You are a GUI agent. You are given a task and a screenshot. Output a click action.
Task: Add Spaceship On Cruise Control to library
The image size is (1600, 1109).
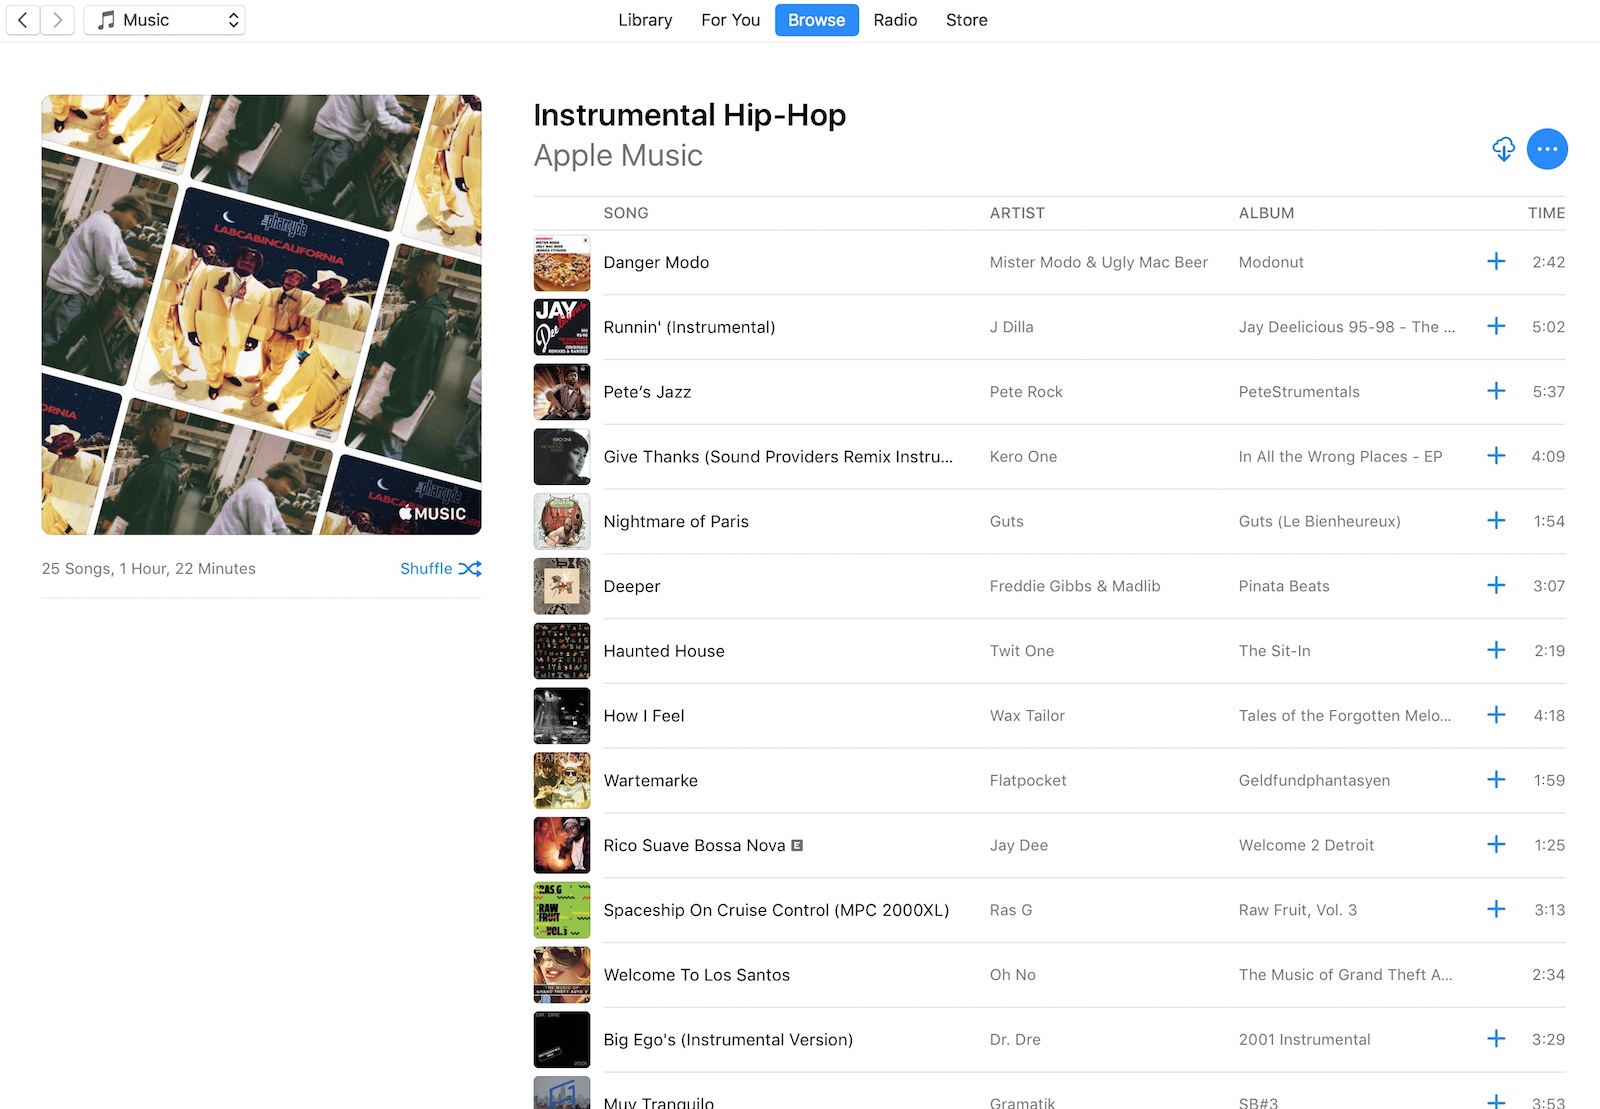(x=1496, y=910)
